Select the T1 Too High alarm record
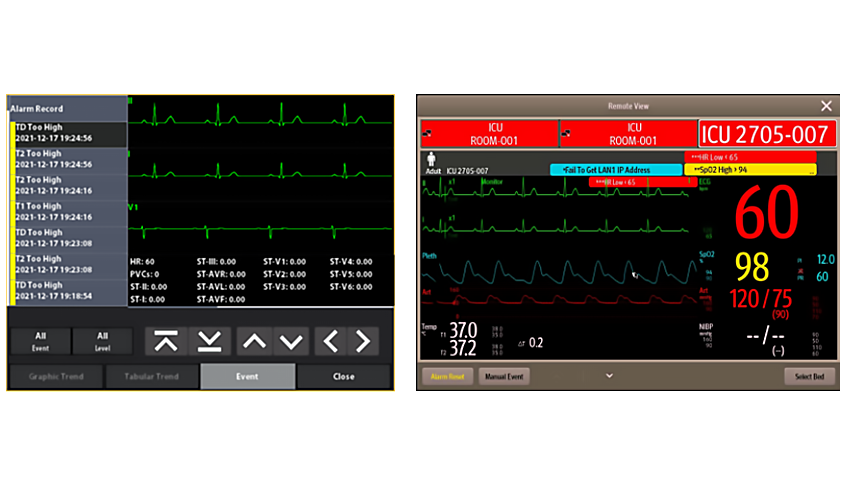Viewport: 845px width, 495px height. (68, 211)
